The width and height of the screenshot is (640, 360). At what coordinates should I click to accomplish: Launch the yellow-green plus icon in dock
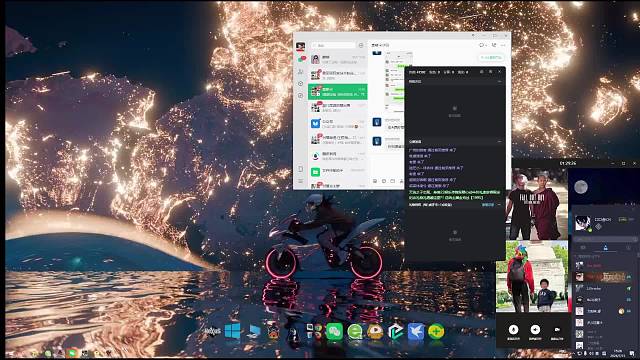point(436,331)
